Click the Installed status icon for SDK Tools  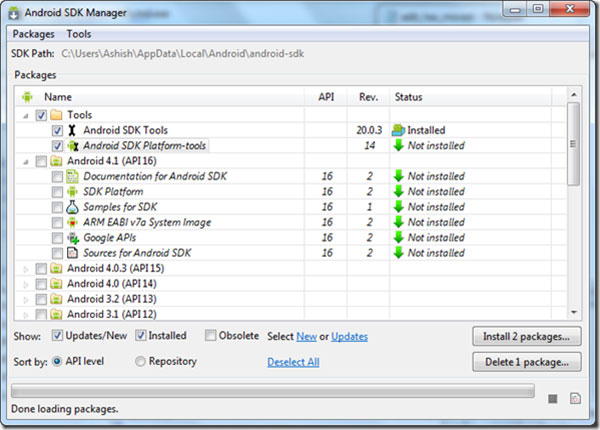click(x=398, y=130)
